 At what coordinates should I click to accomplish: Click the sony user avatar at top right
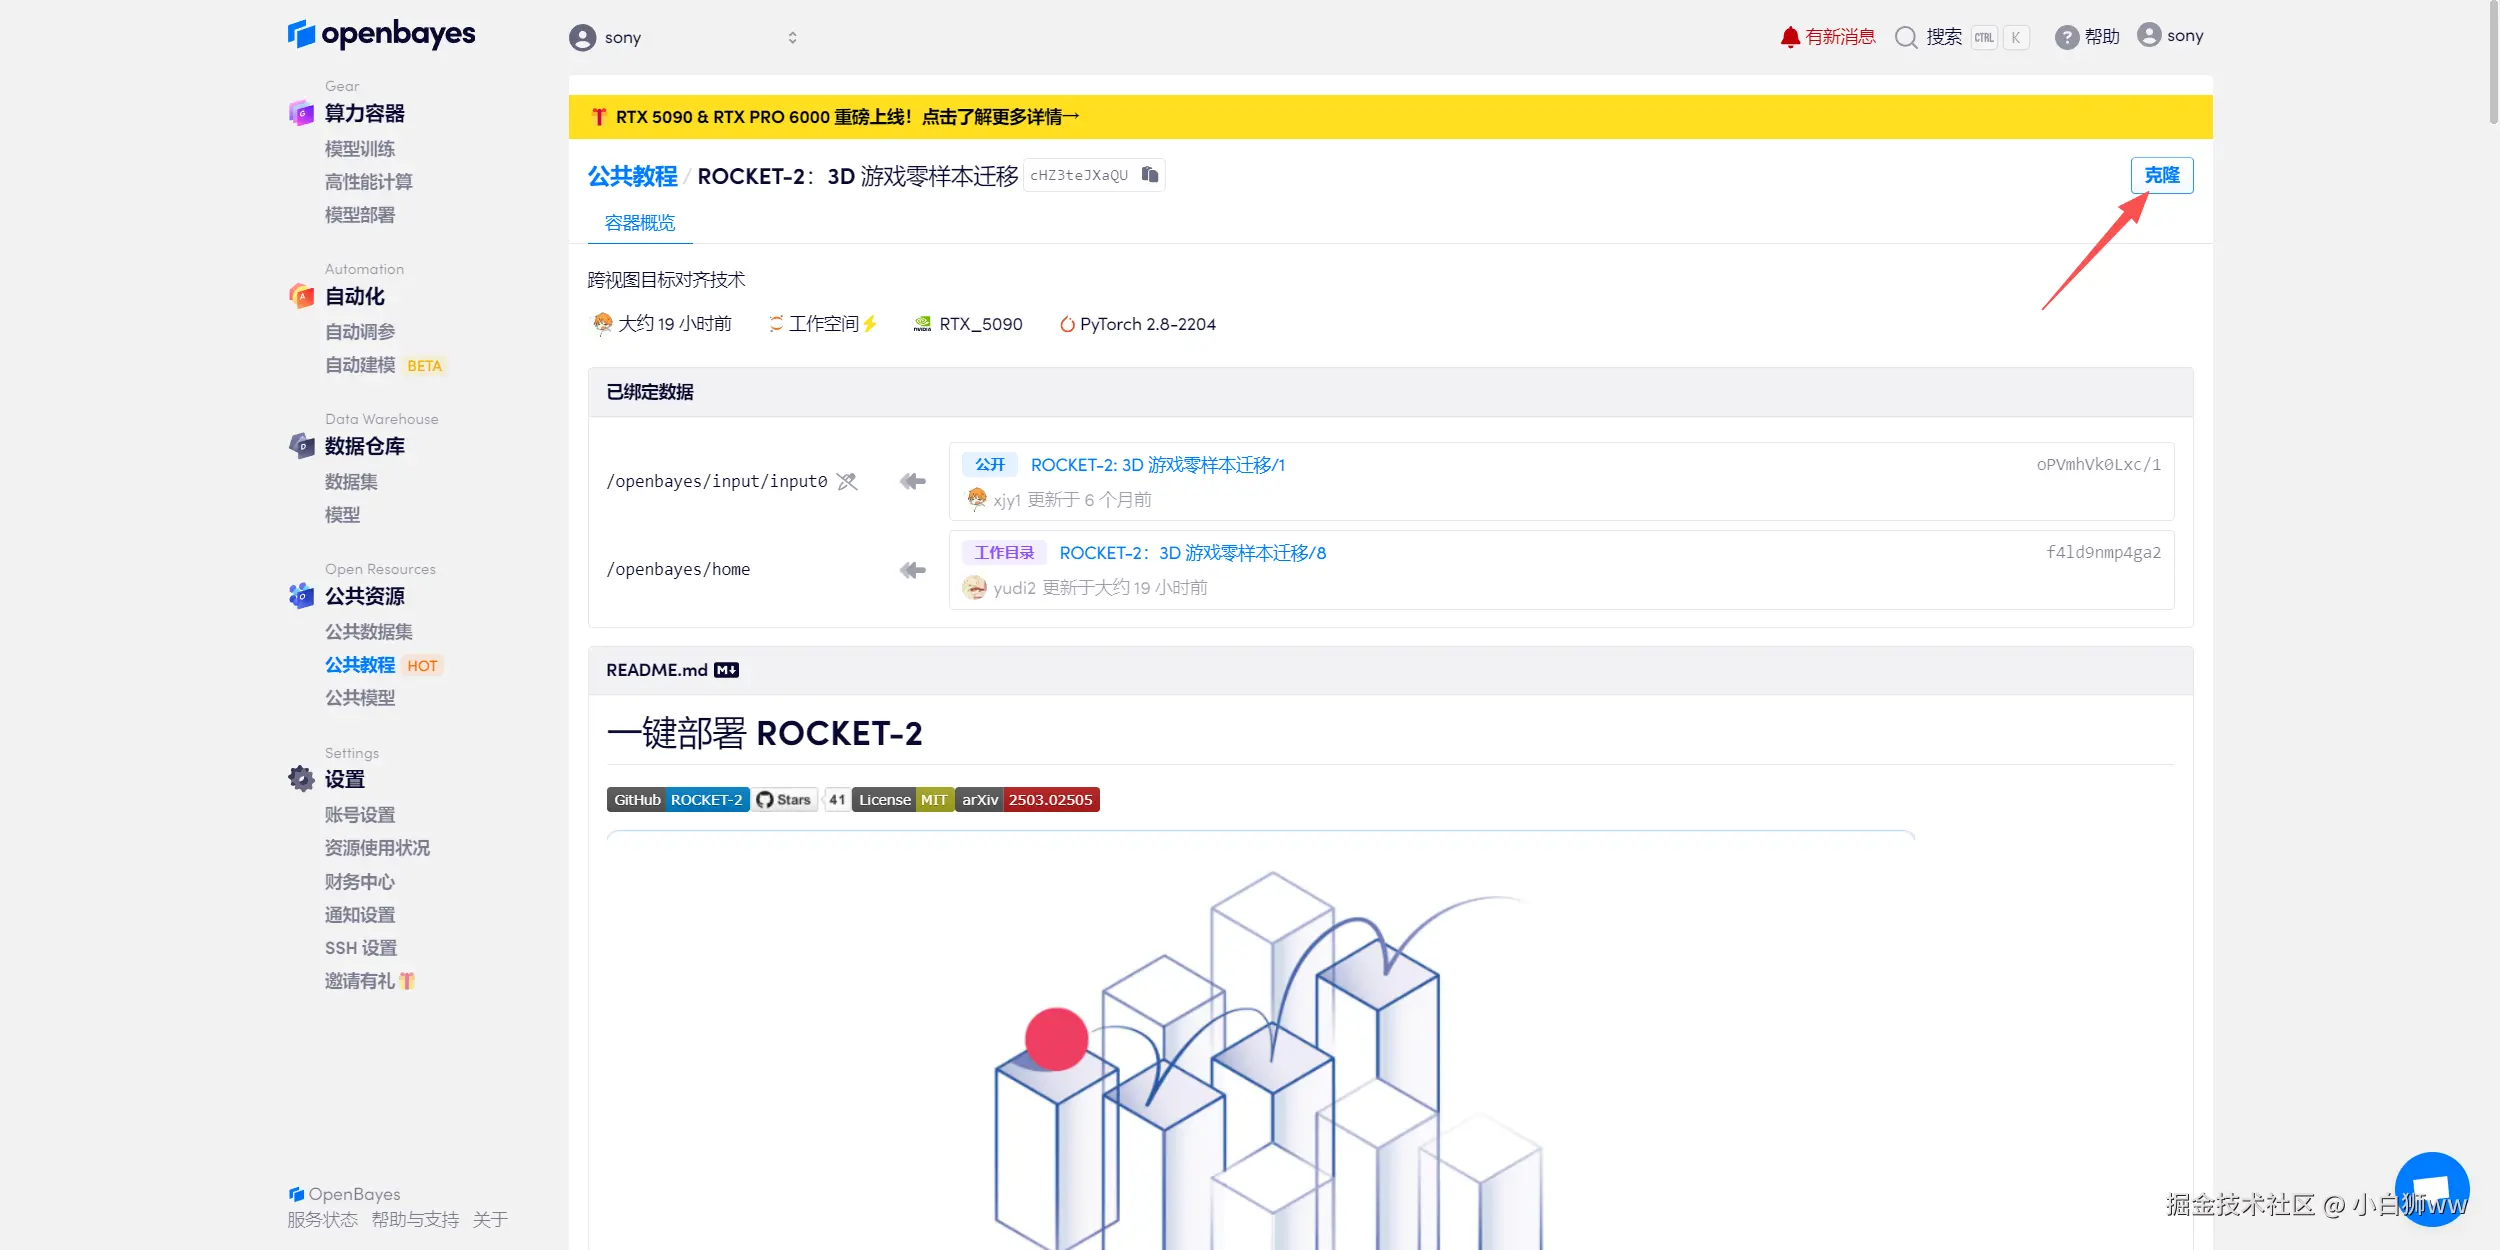point(2148,35)
